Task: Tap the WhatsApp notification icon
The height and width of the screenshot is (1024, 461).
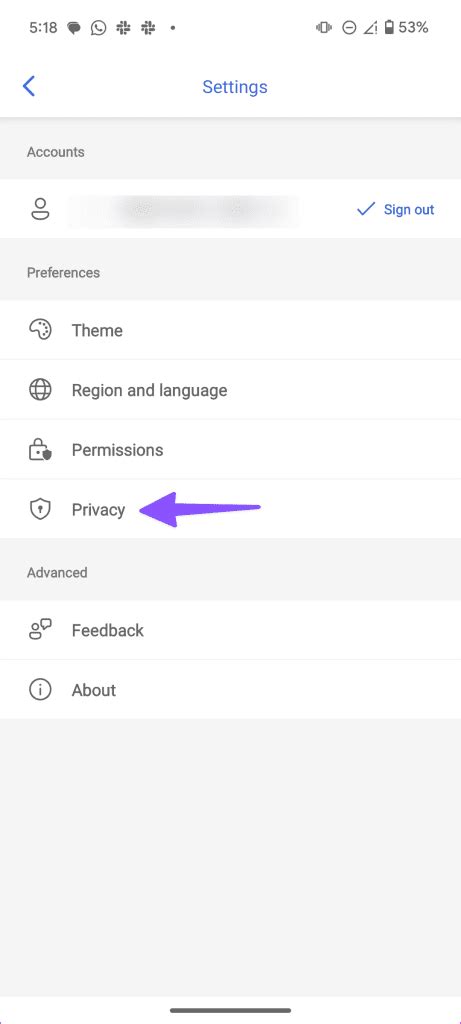Action: coord(99,28)
